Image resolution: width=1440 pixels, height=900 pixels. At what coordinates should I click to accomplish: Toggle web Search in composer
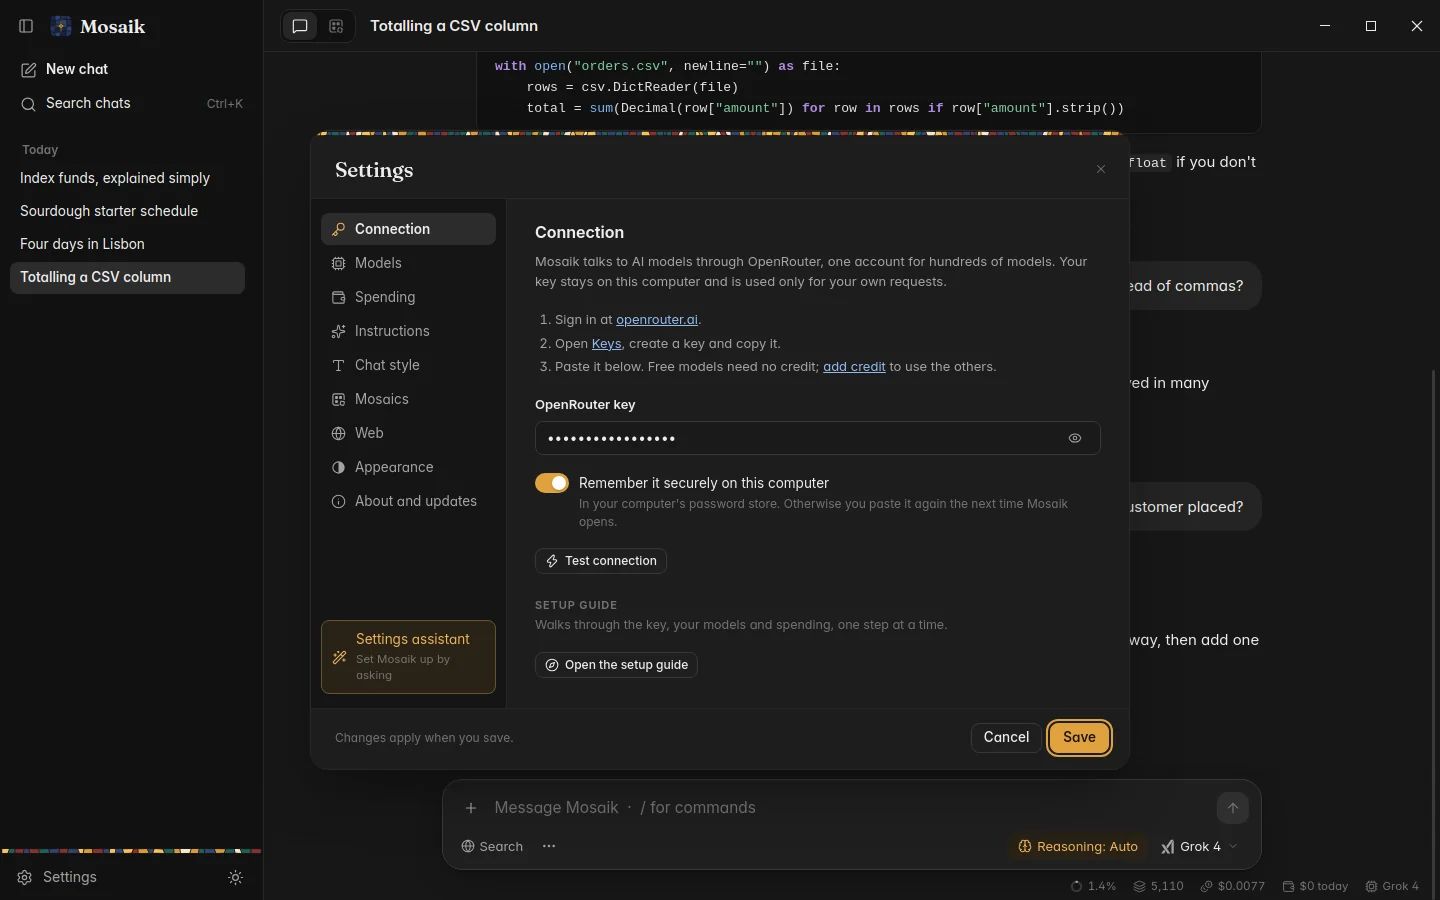(492, 847)
